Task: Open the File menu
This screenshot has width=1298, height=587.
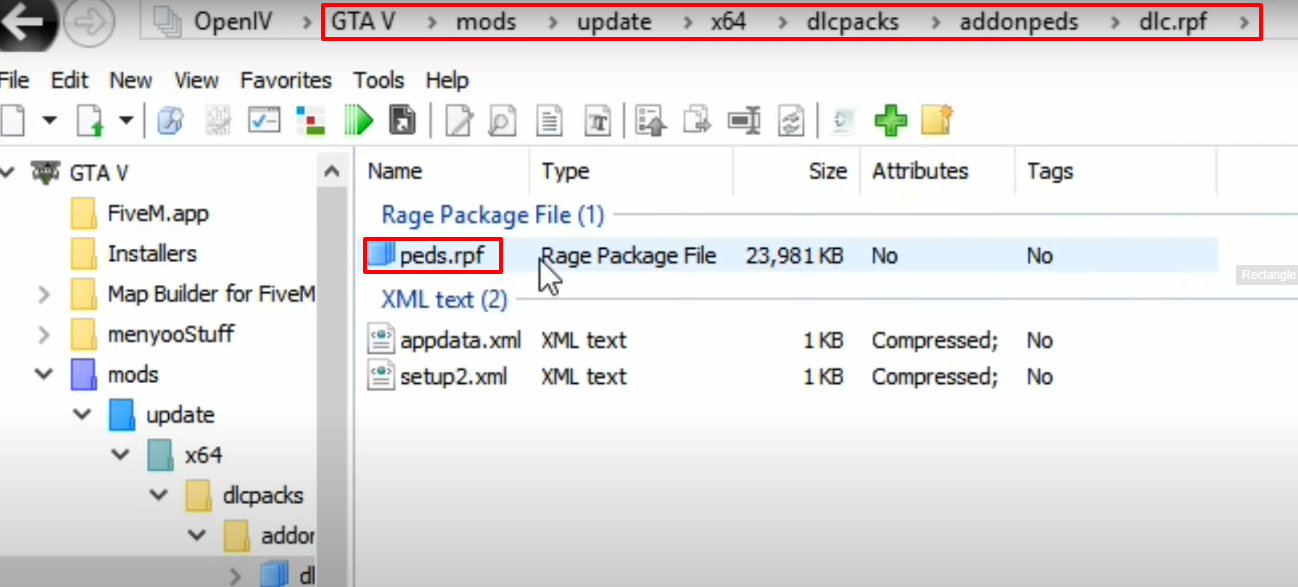Action: 14,80
